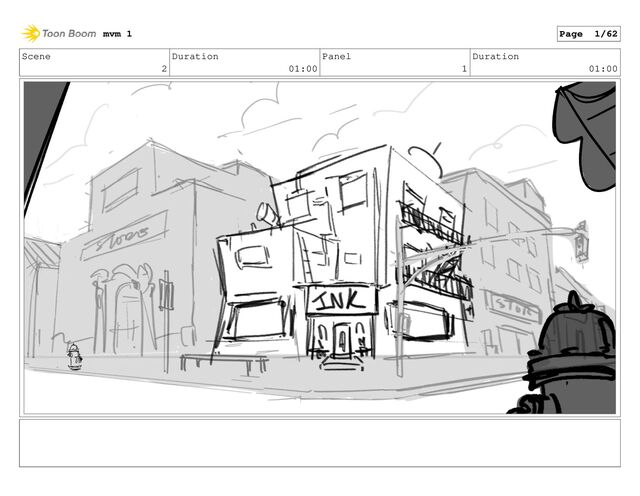Click the storyboard panel sketch thumbnail
This screenshot has height=496, width=640.
pyautogui.click(x=320, y=248)
